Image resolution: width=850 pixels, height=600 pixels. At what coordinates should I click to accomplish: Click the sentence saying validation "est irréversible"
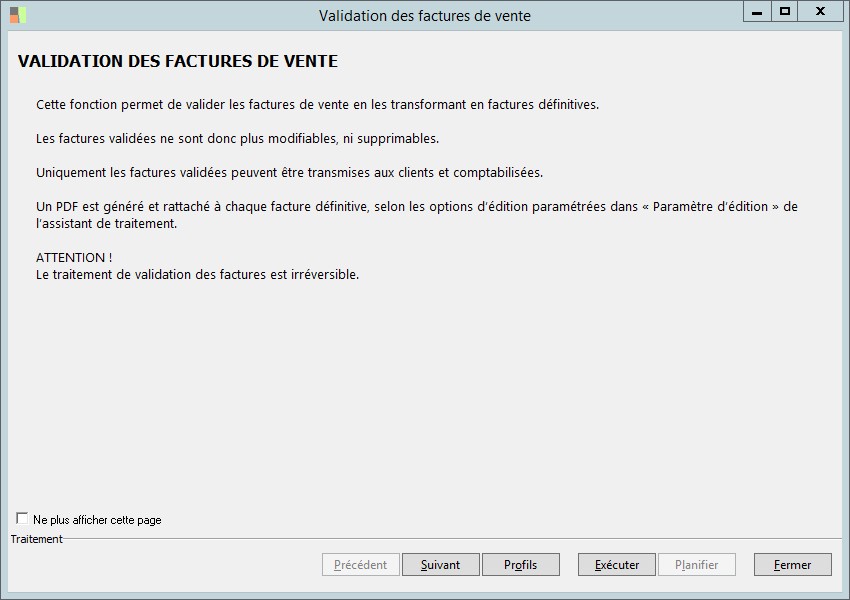tap(197, 275)
